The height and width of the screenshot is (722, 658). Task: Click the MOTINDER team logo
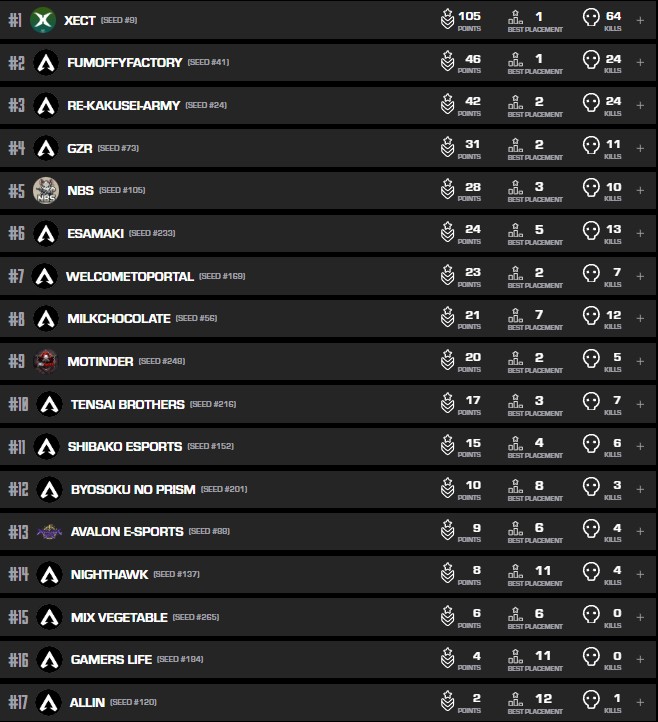46,361
